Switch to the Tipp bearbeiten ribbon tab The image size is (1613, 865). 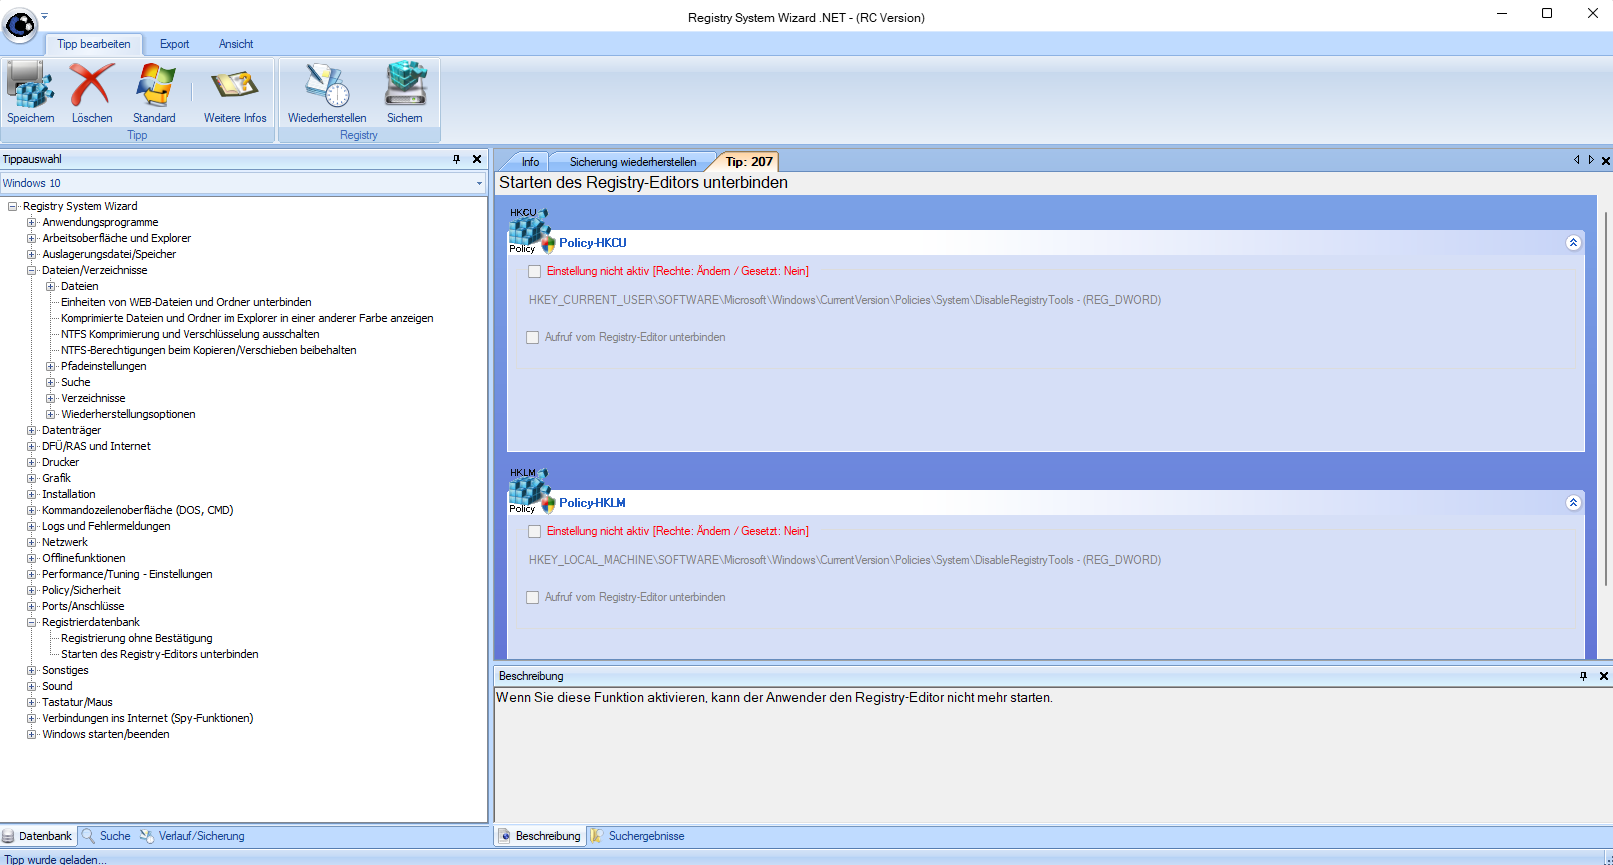click(x=94, y=44)
